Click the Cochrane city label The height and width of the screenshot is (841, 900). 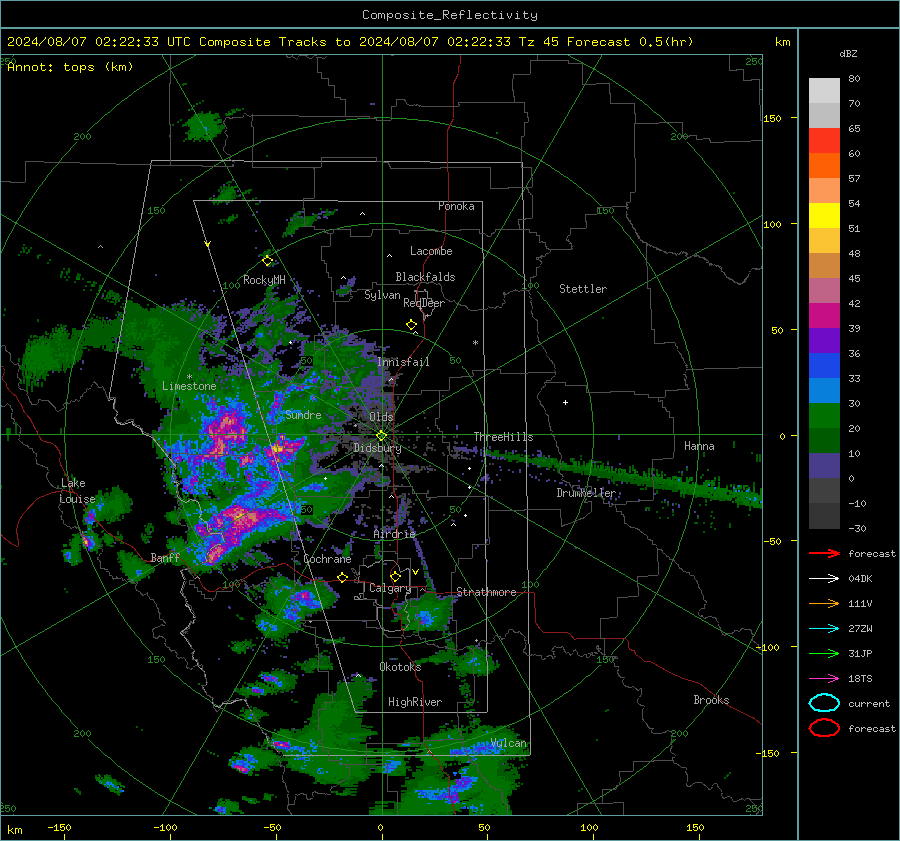327,559
